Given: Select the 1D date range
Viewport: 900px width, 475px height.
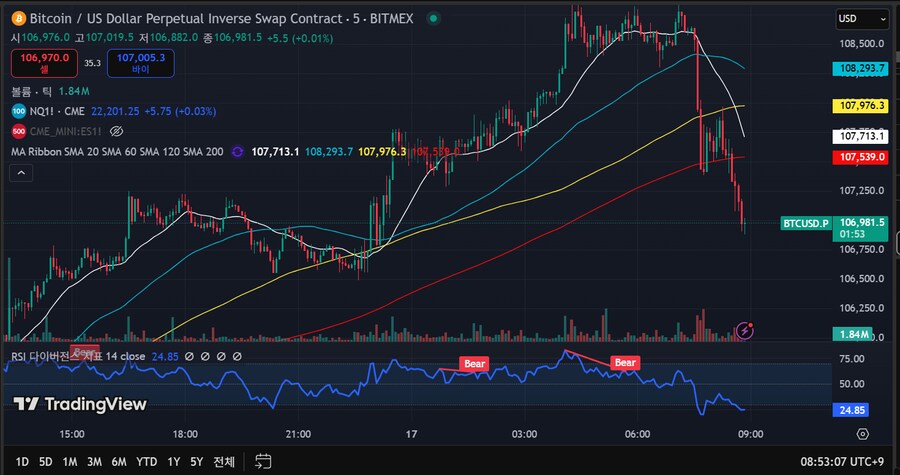Looking at the screenshot, I should click(x=22, y=462).
